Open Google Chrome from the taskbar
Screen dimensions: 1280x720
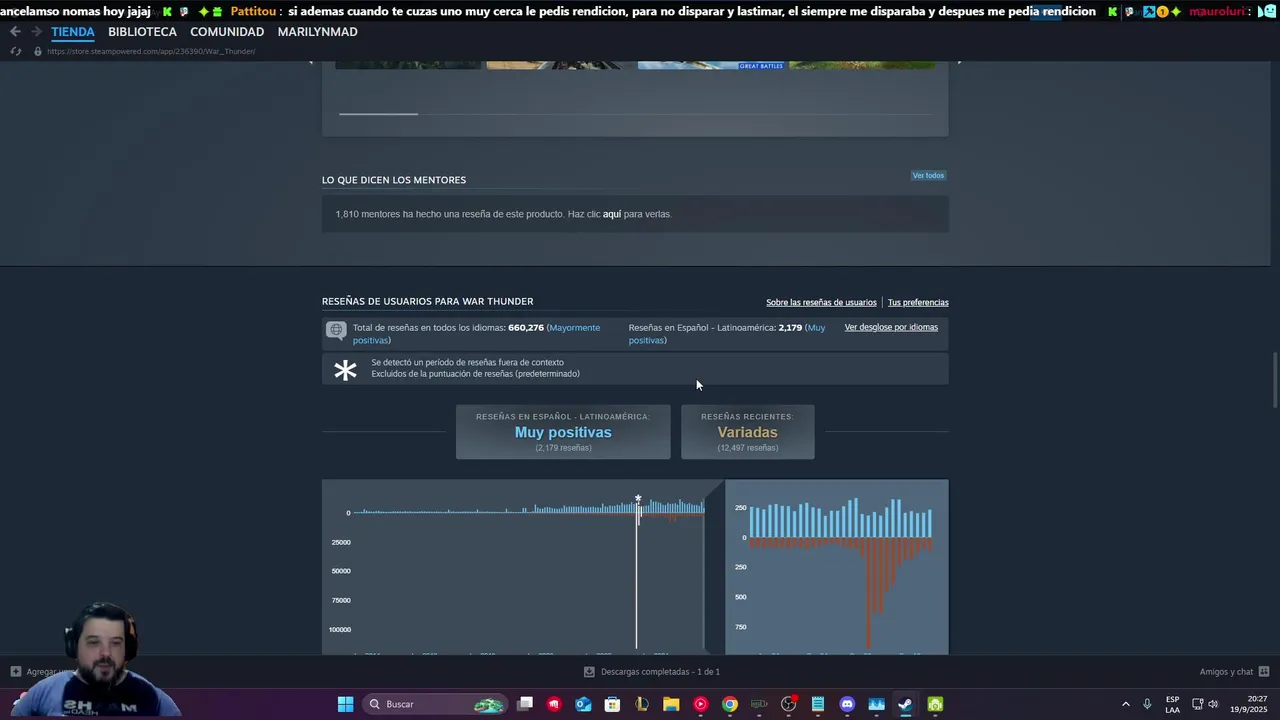click(x=730, y=704)
